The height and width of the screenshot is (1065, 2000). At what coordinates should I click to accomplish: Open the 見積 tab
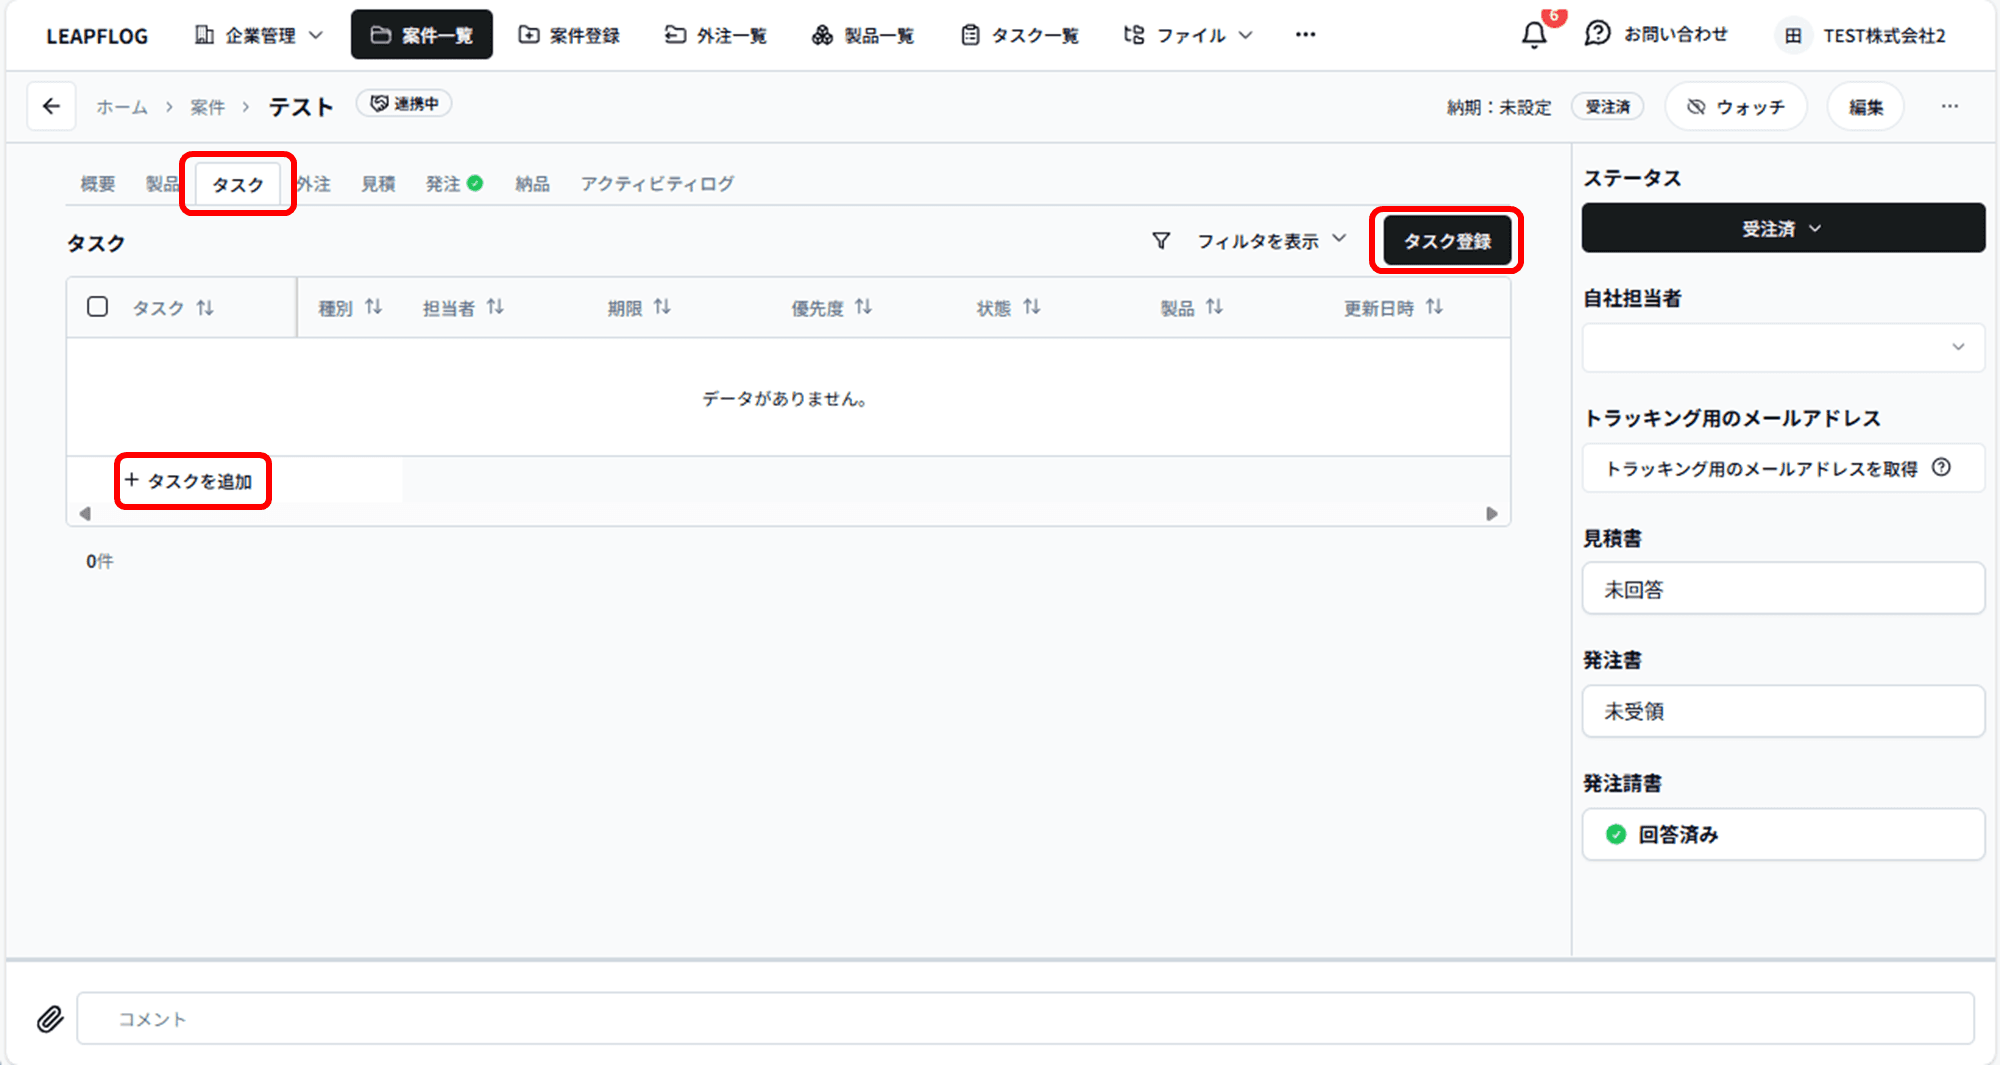point(378,184)
